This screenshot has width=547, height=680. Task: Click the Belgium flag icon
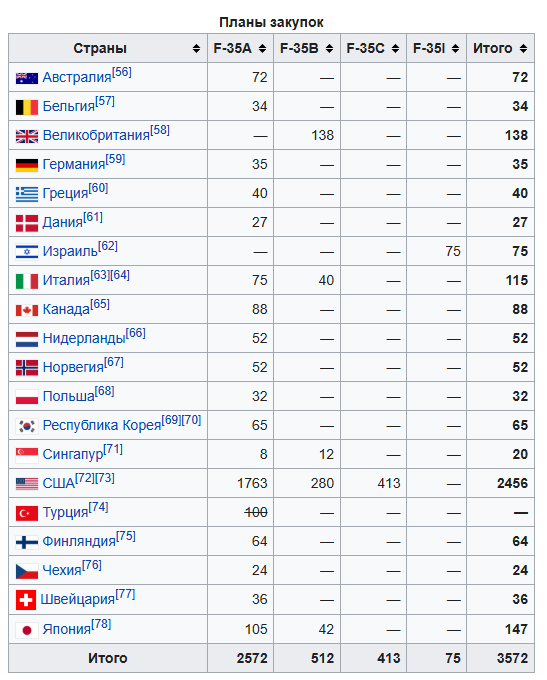pos(27,107)
